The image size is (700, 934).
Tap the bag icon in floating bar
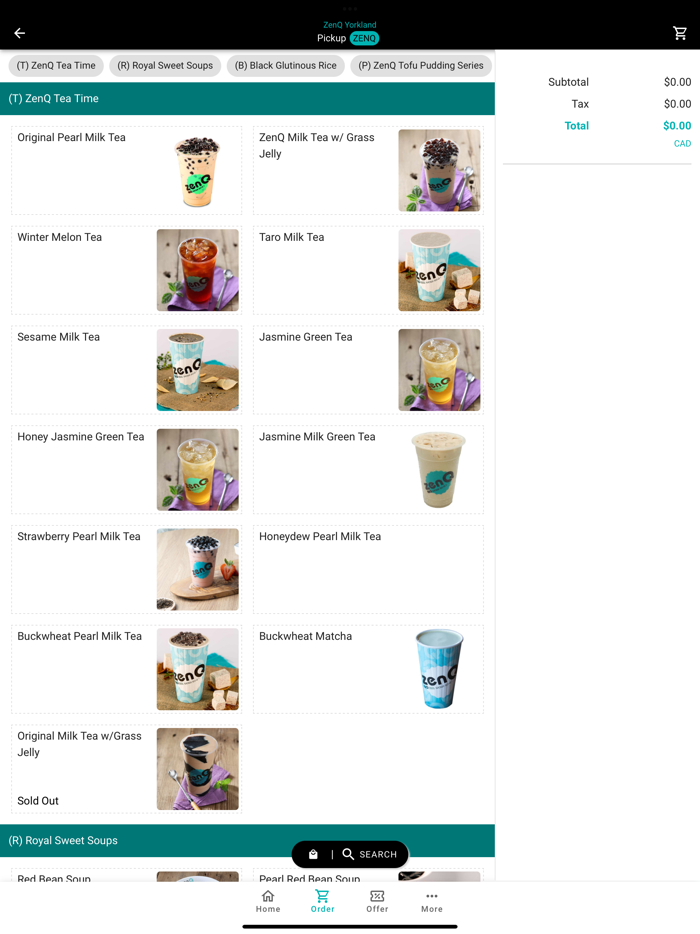tap(313, 854)
